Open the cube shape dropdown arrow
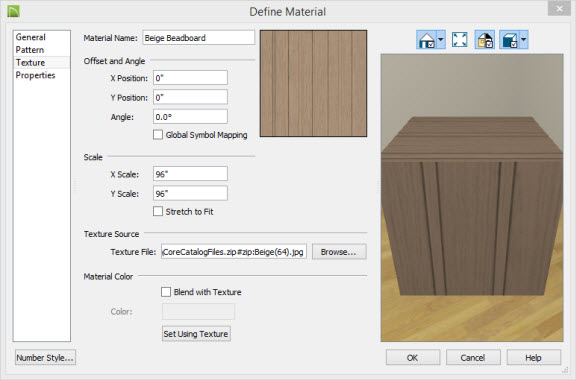Image resolution: width=576 pixels, height=380 pixels. (x=524, y=40)
